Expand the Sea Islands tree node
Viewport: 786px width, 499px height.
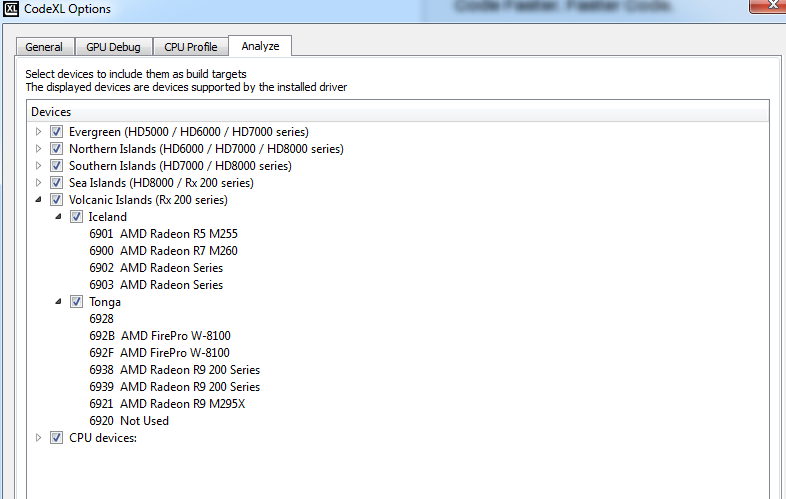38,183
